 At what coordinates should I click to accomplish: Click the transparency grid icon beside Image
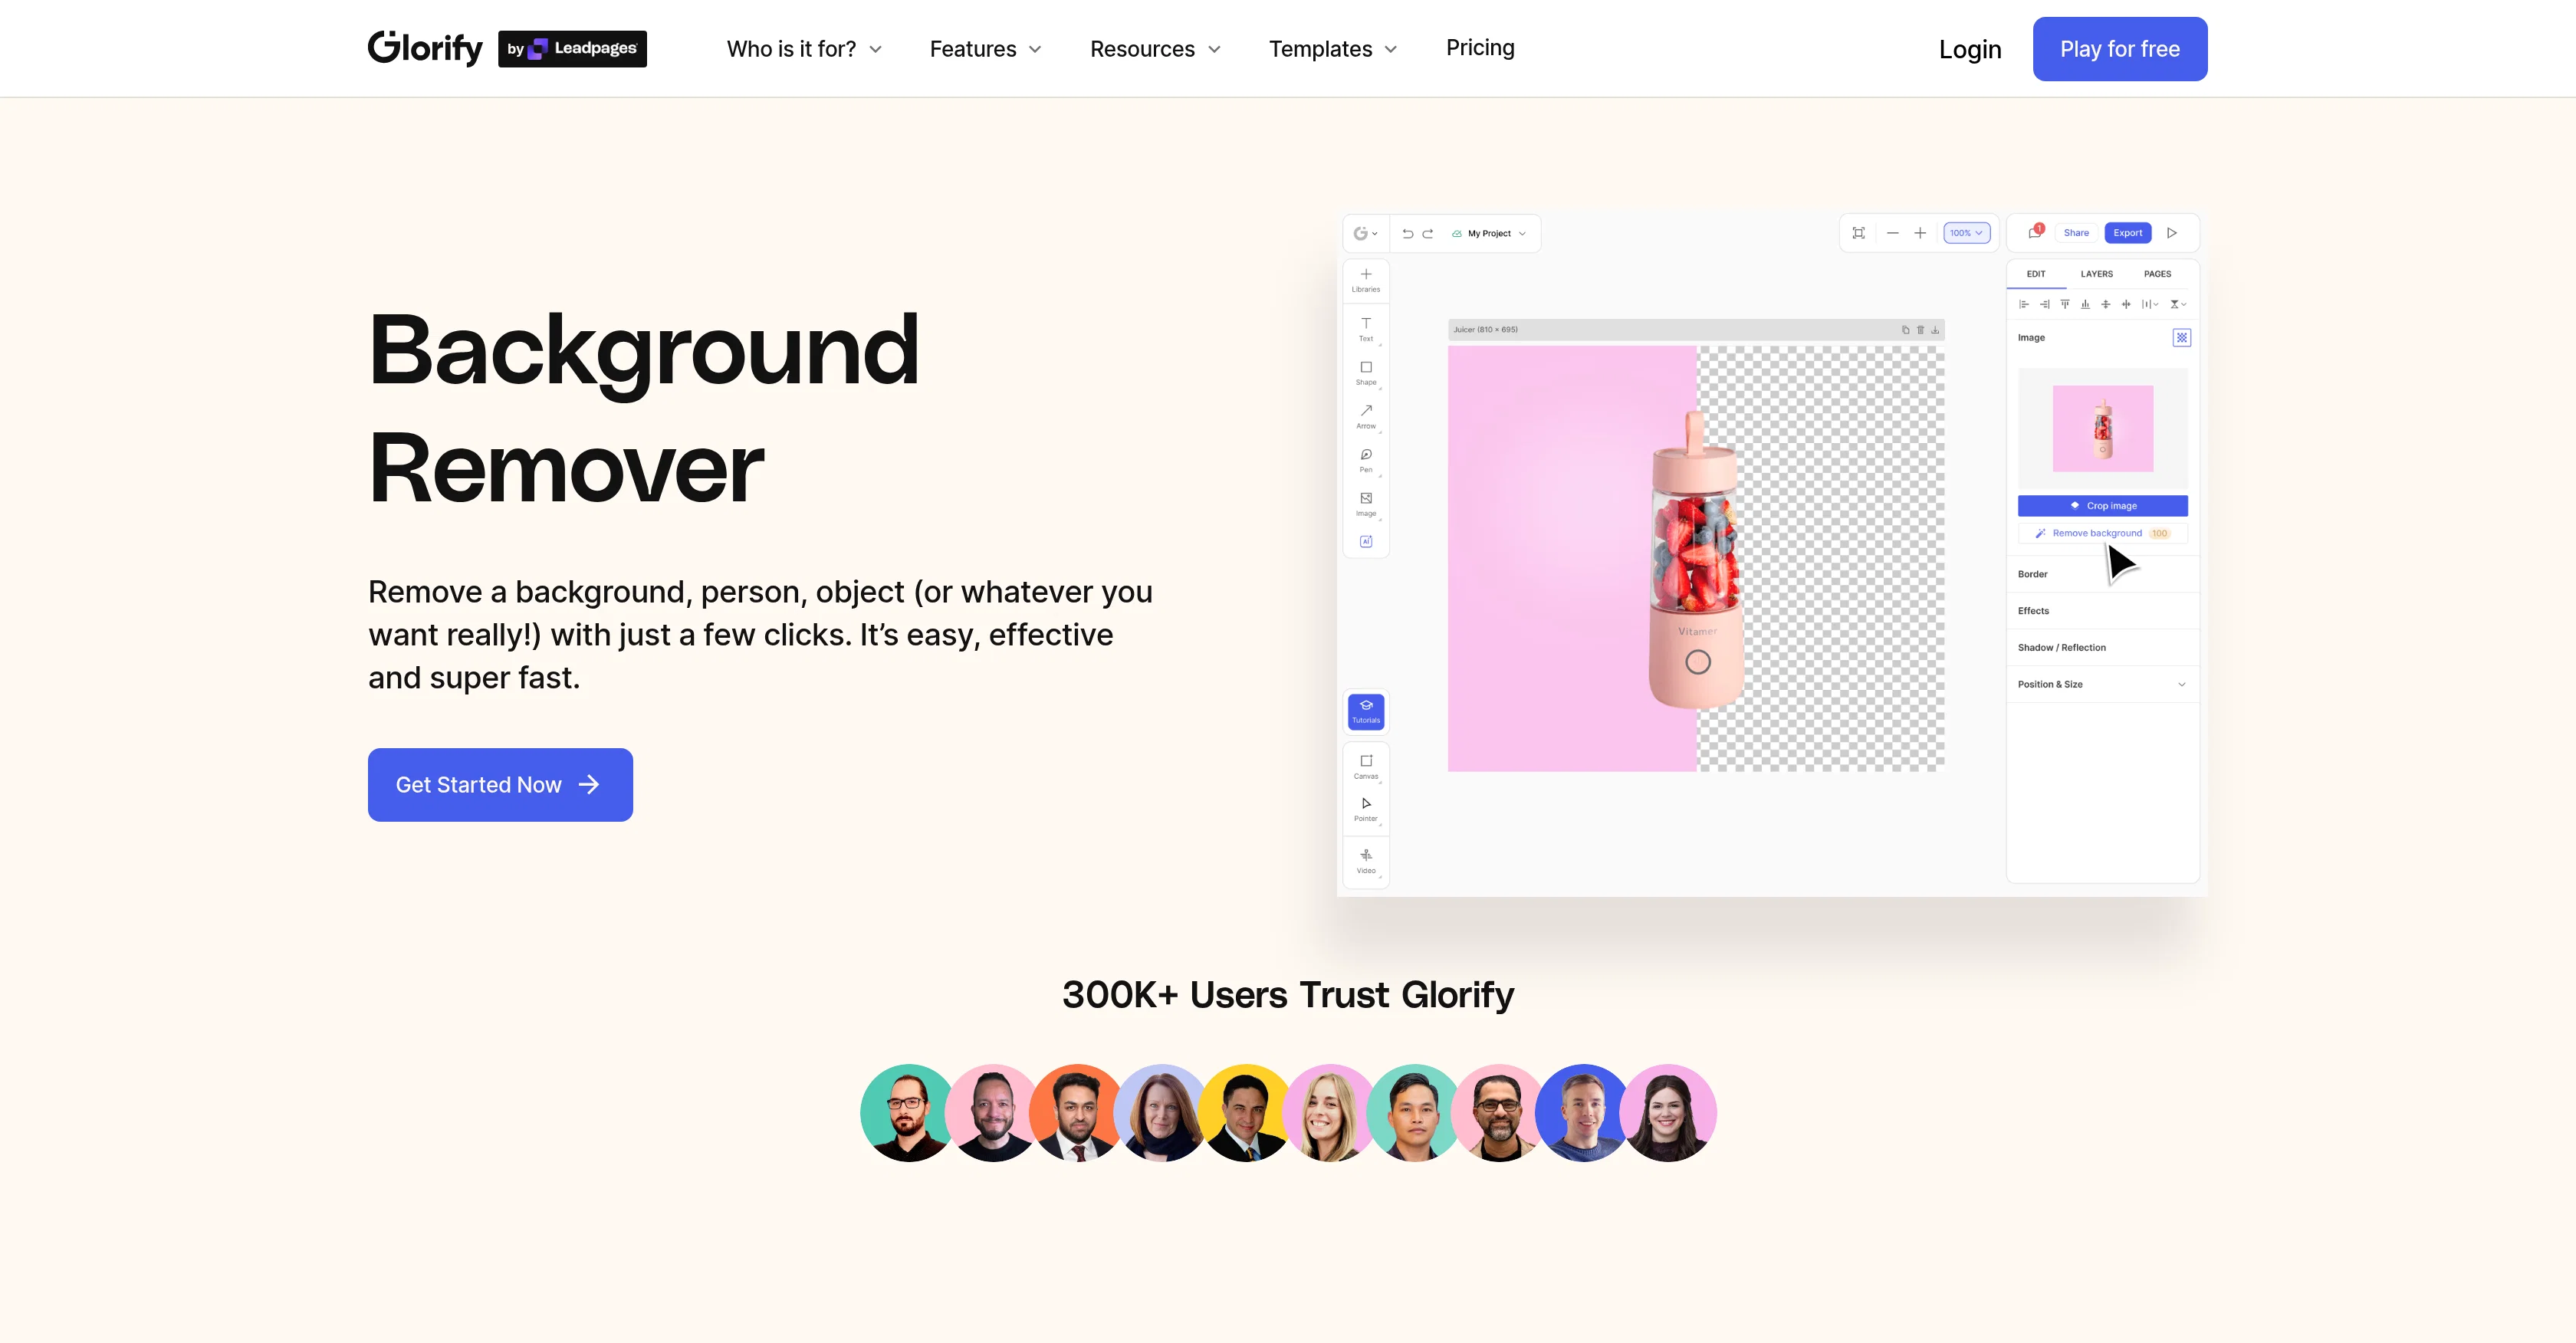click(x=2181, y=338)
